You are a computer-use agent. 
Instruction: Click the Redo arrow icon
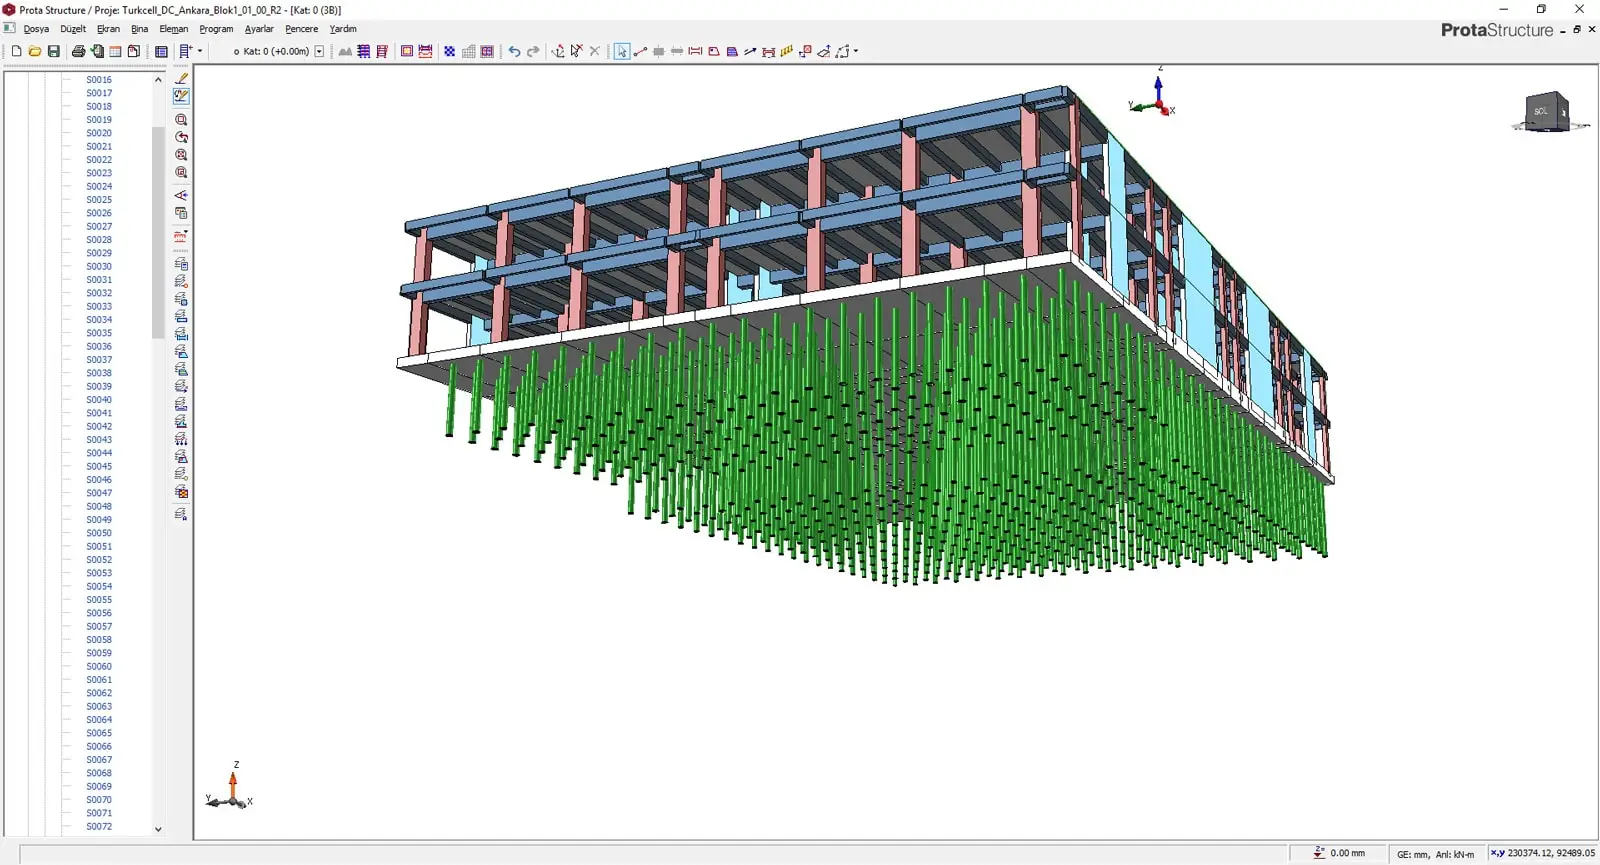533,51
